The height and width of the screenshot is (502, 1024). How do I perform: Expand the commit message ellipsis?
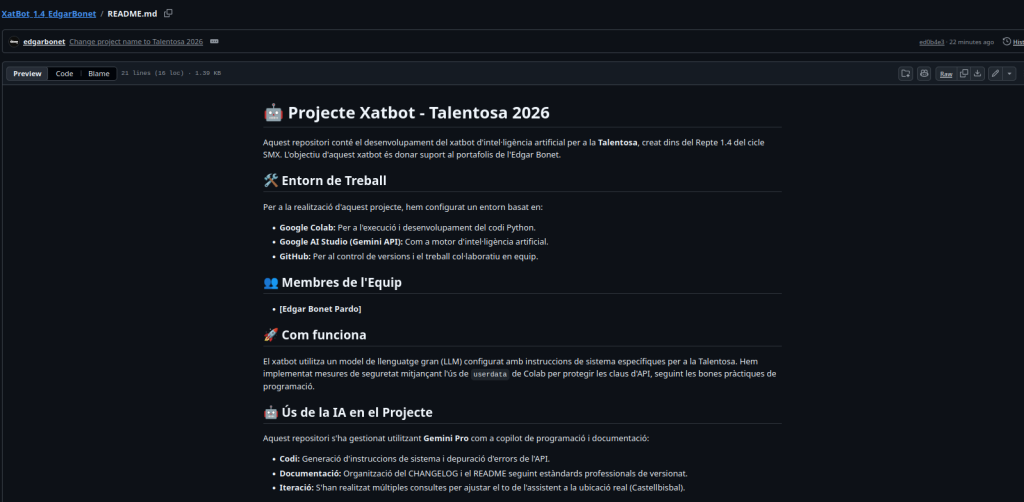214,42
